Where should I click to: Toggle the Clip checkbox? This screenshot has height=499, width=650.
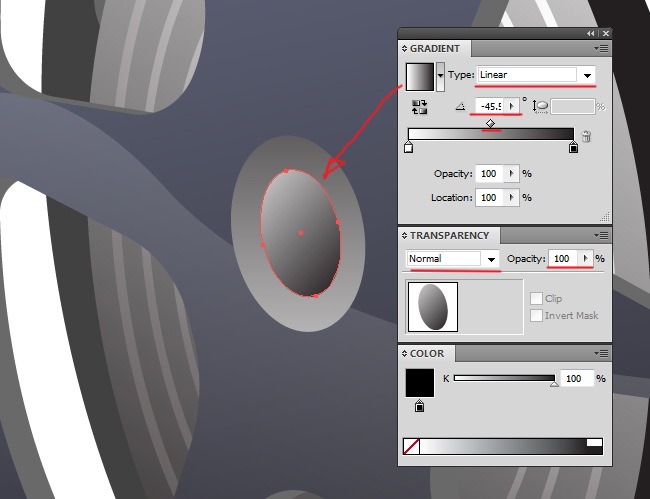tap(536, 298)
